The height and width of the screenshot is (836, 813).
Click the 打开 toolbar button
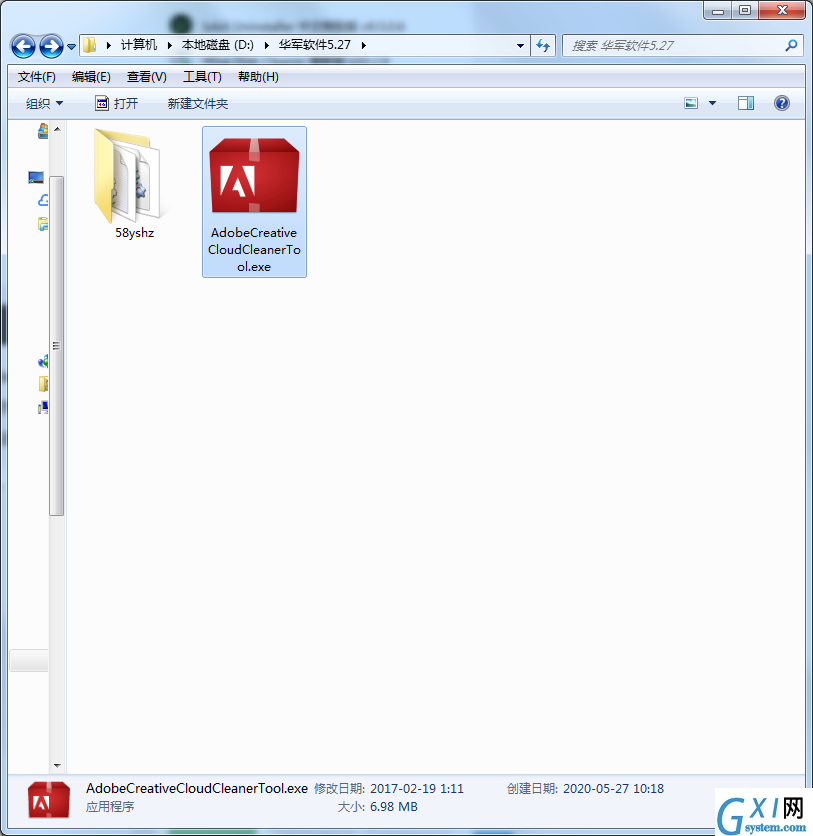click(x=117, y=103)
